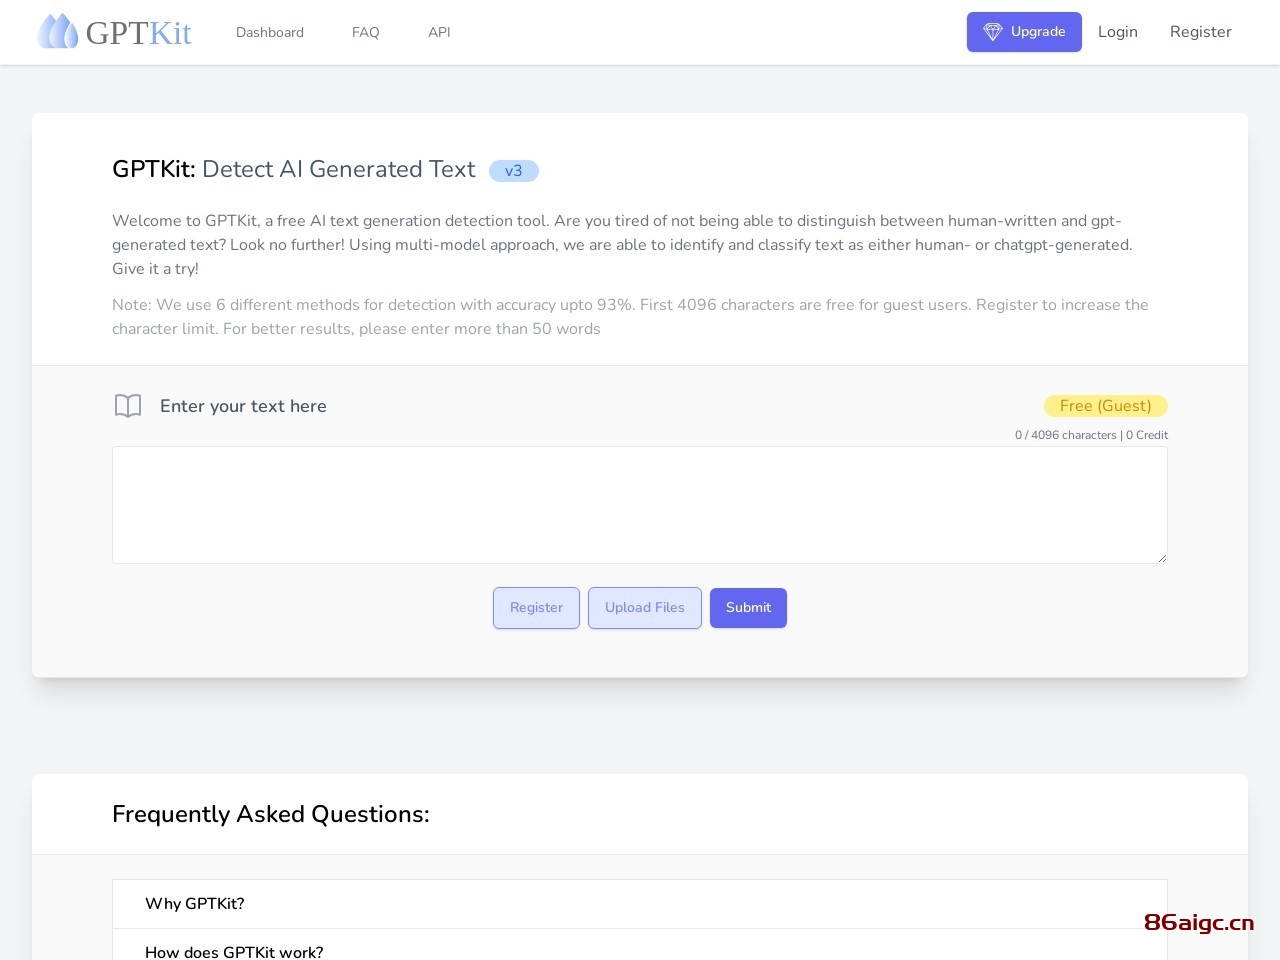Open the Register link in the header
This screenshot has width=1280, height=960.
pyautogui.click(x=1201, y=32)
